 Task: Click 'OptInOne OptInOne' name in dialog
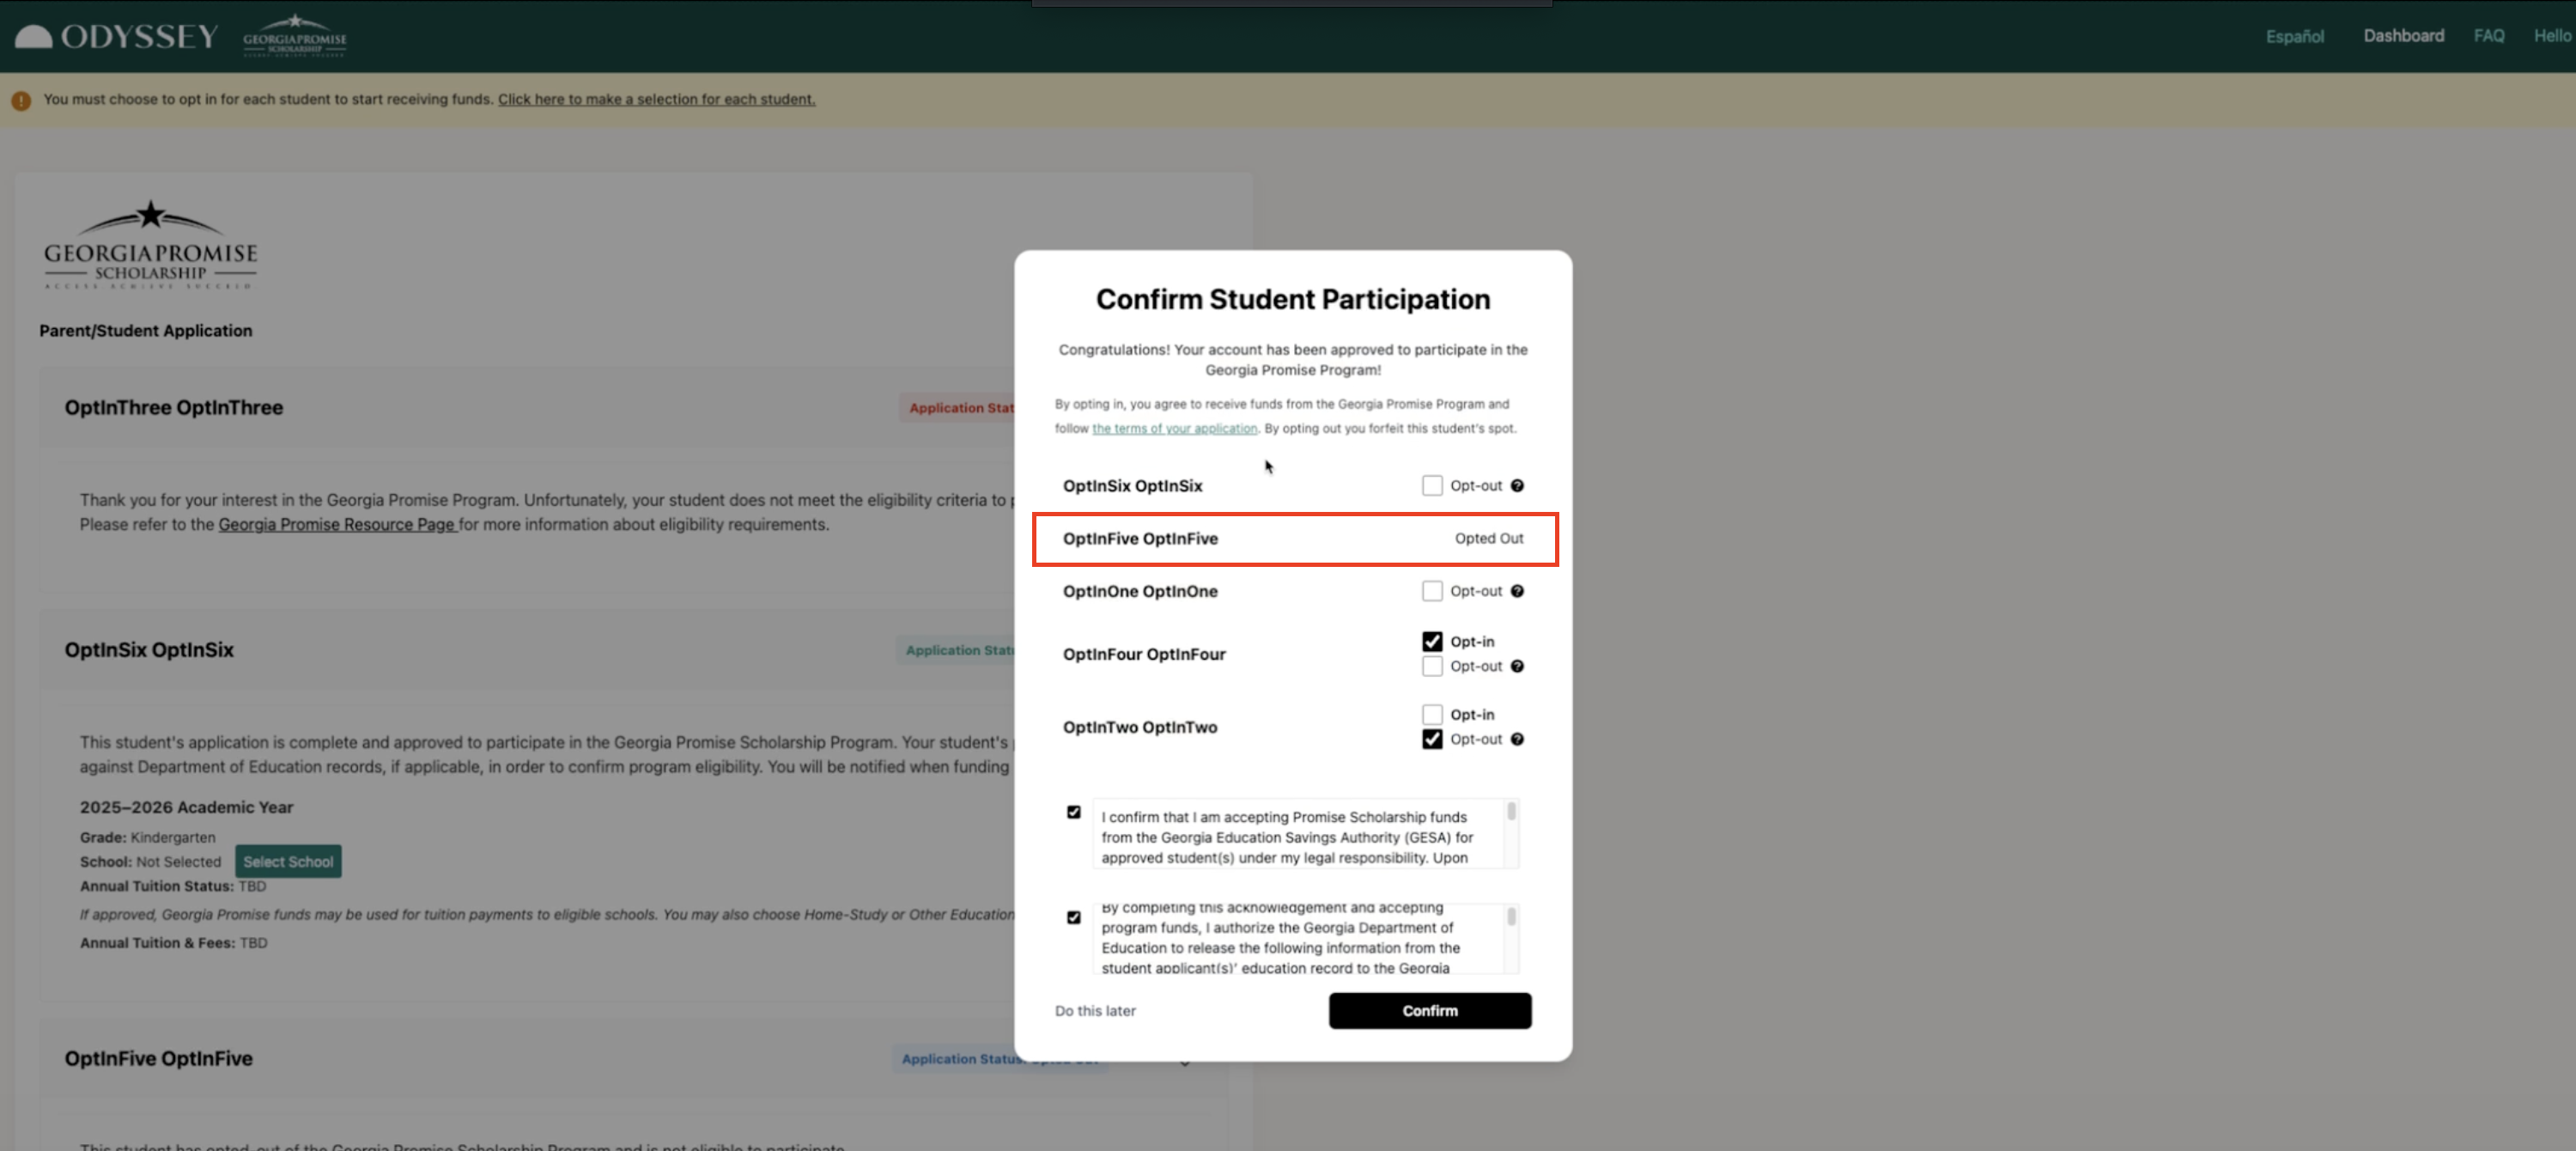click(x=1140, y=591)
